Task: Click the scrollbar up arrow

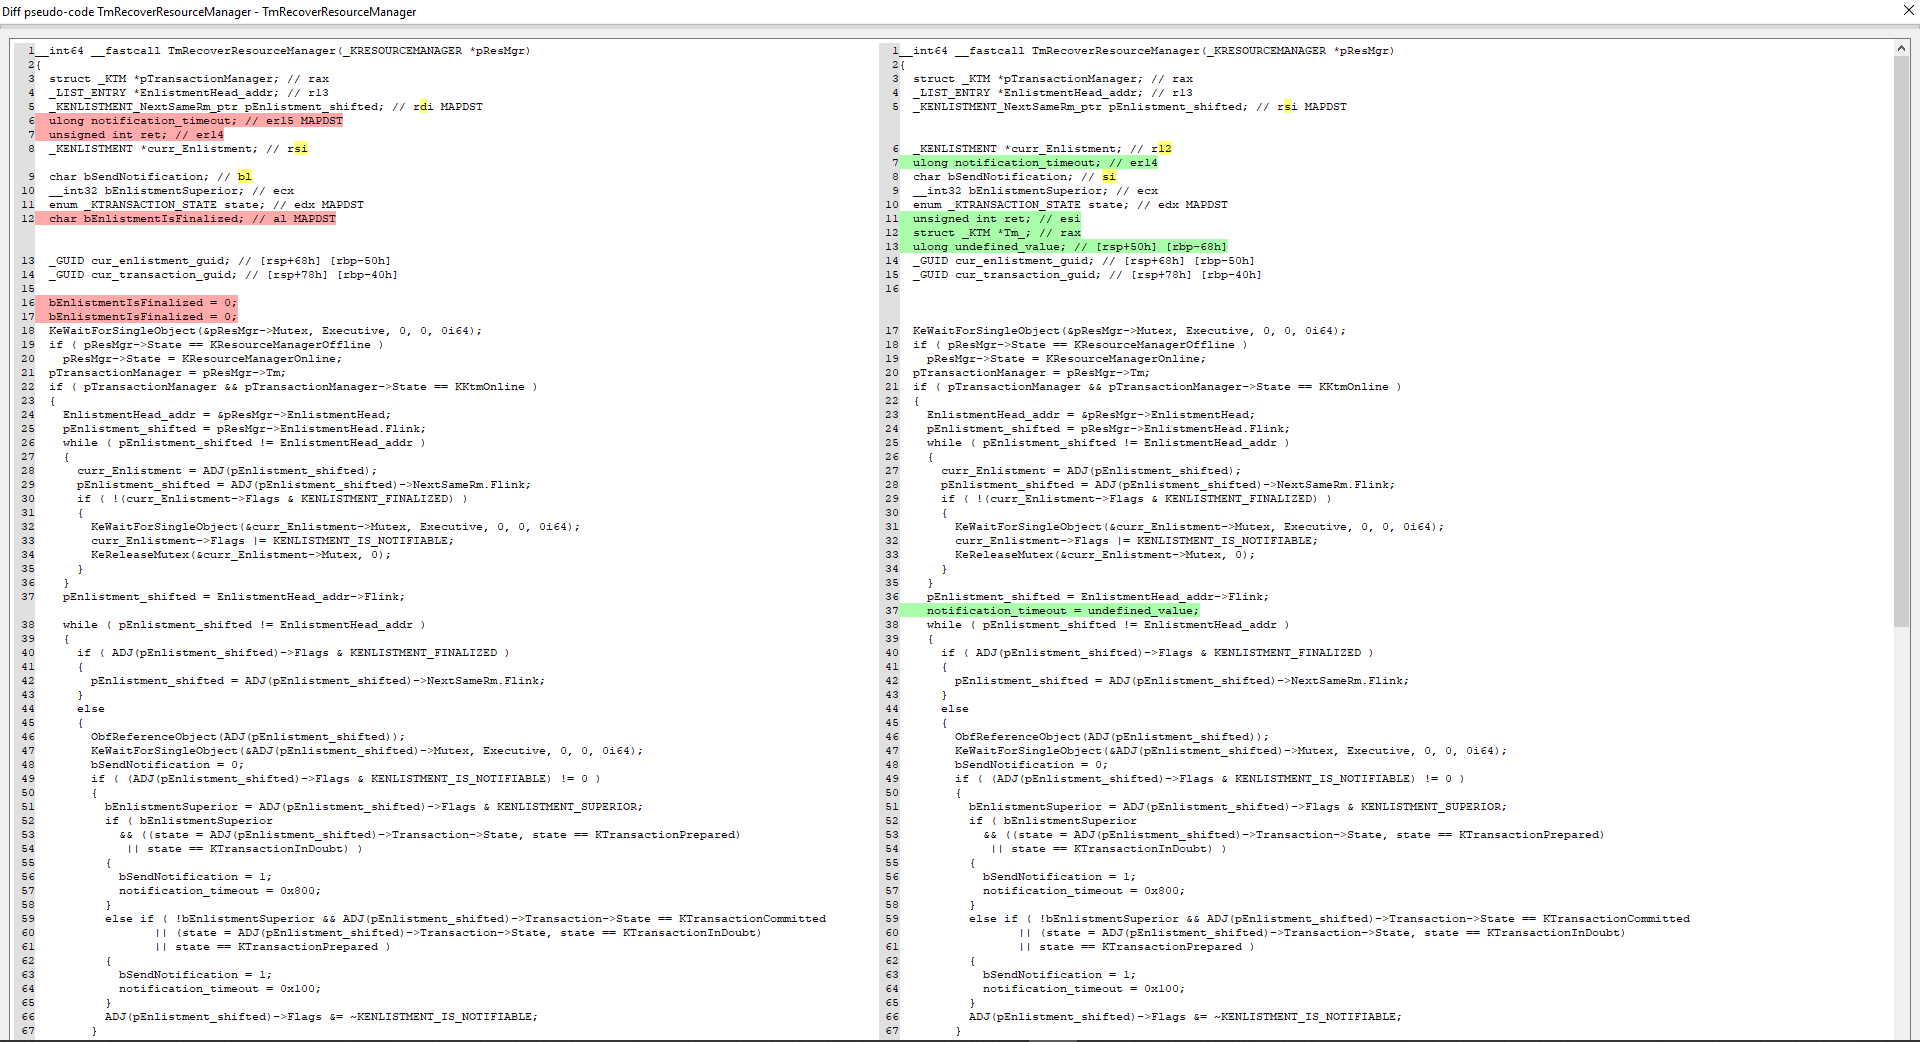Action: [1901, 48]
